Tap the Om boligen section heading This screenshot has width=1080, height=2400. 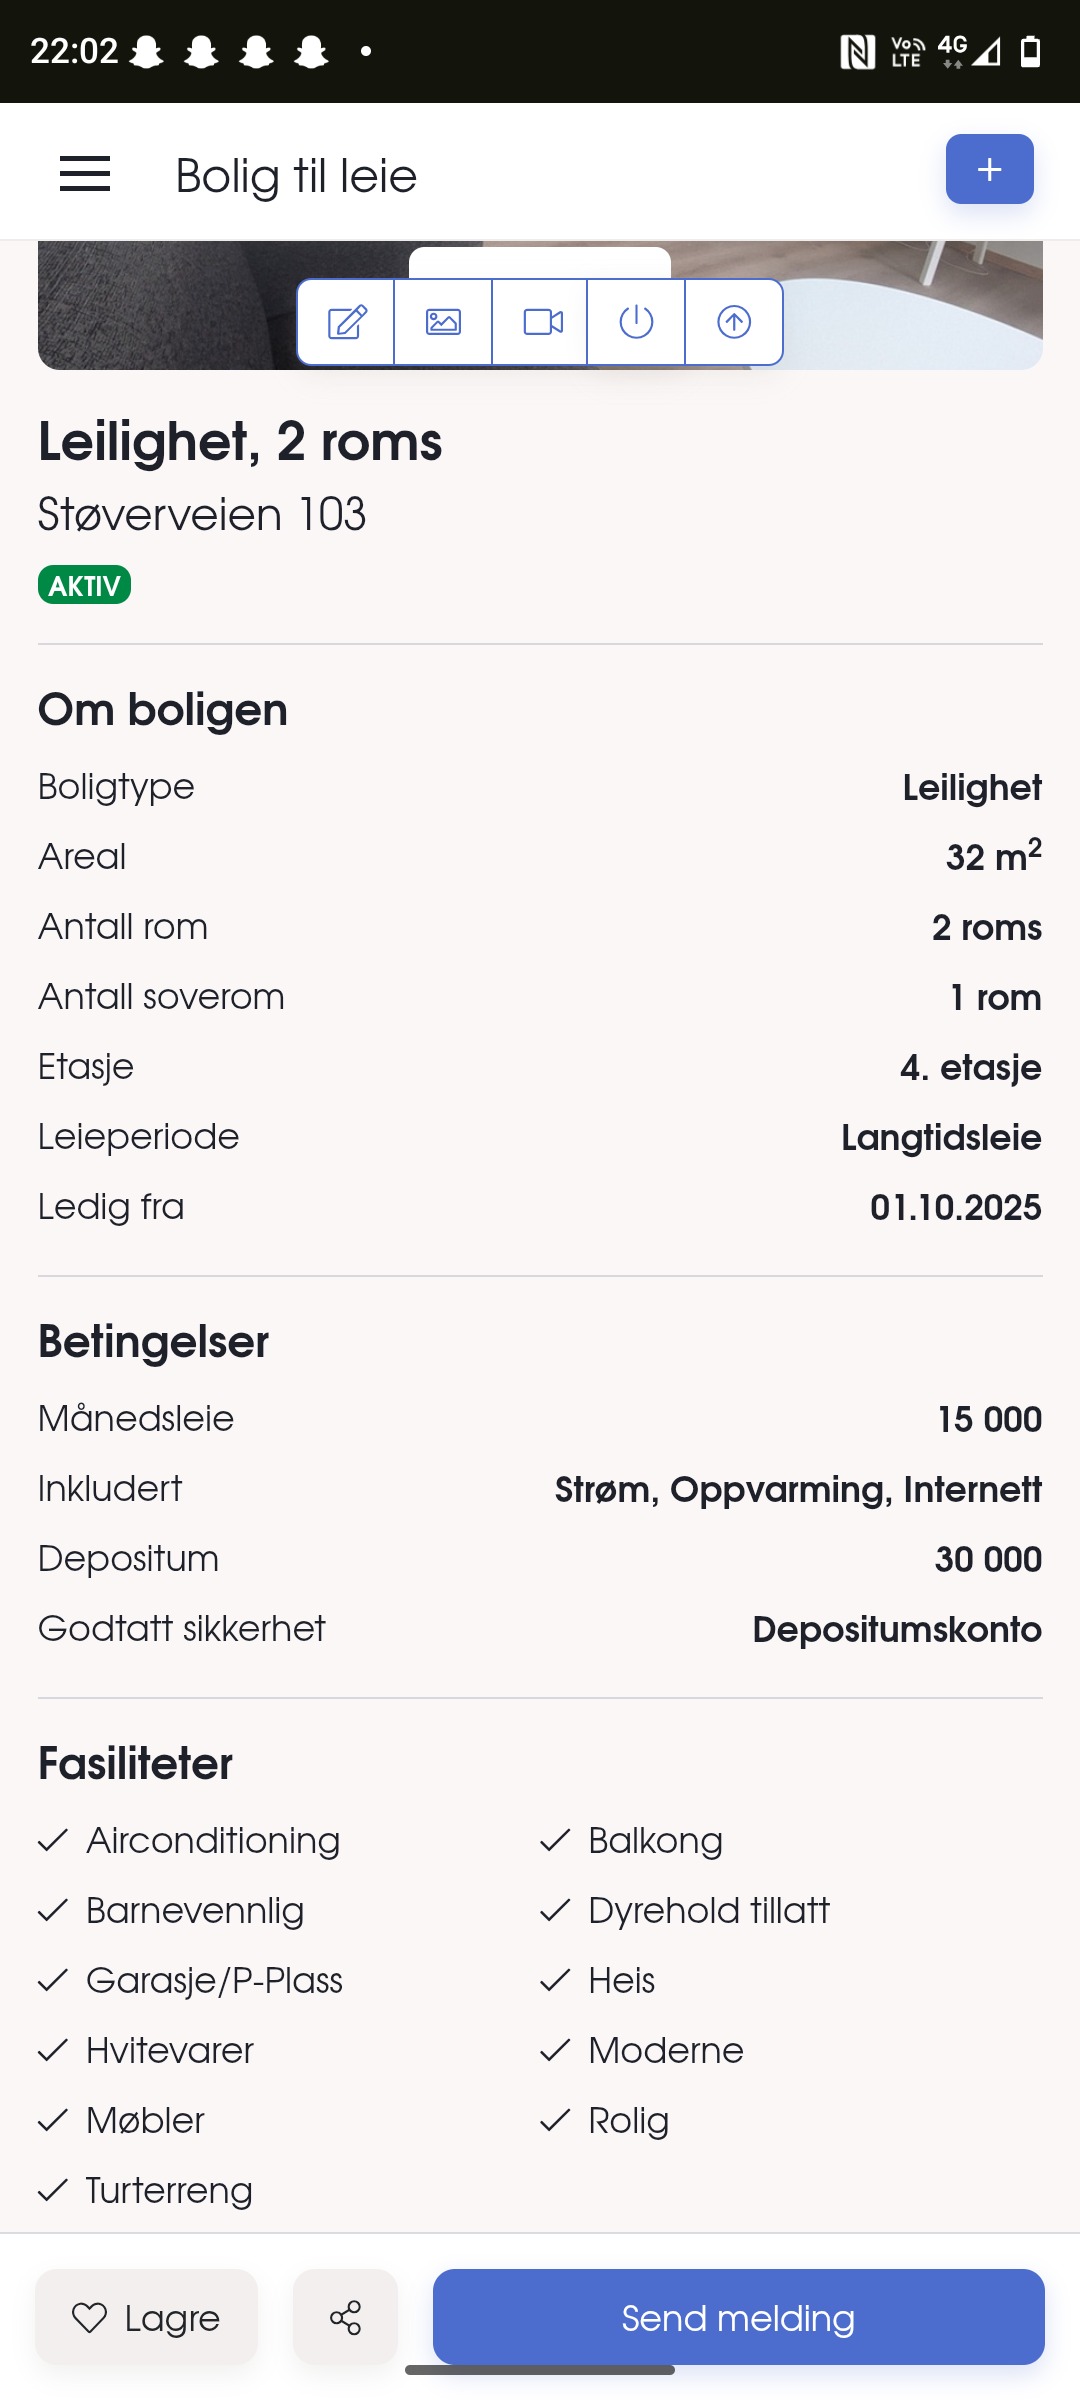pyautogui.click(x=163, y=710)
